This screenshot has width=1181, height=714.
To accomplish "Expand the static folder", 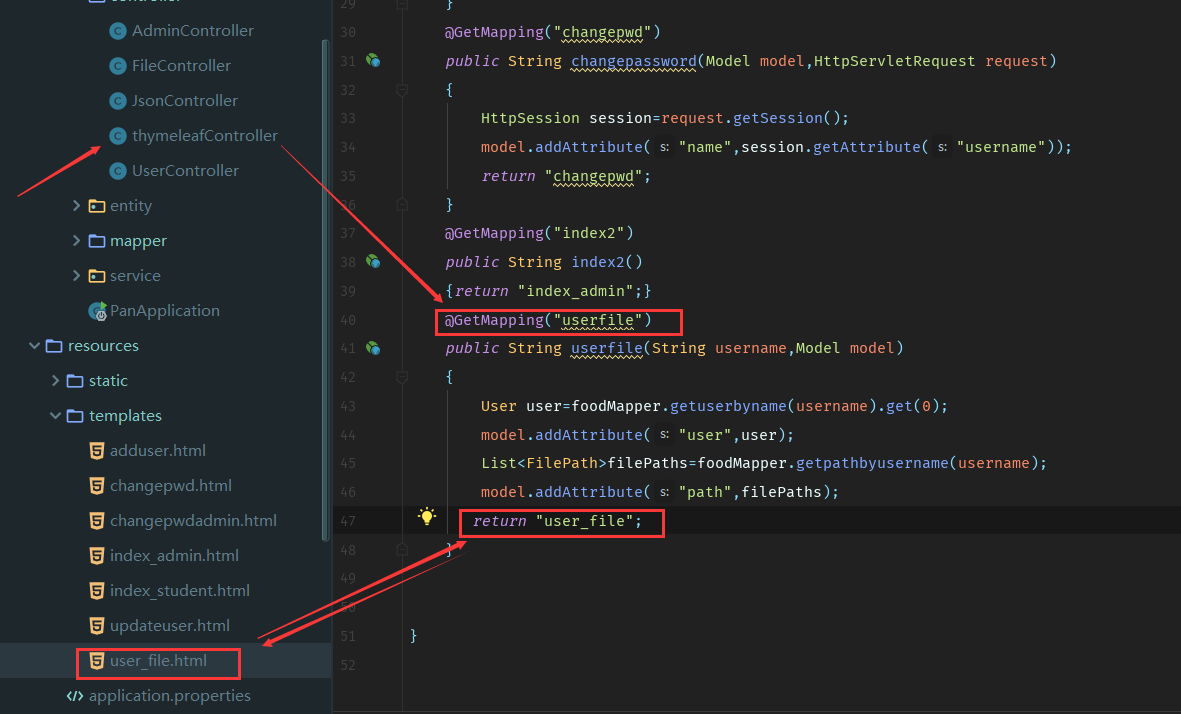I will point(55,380).
